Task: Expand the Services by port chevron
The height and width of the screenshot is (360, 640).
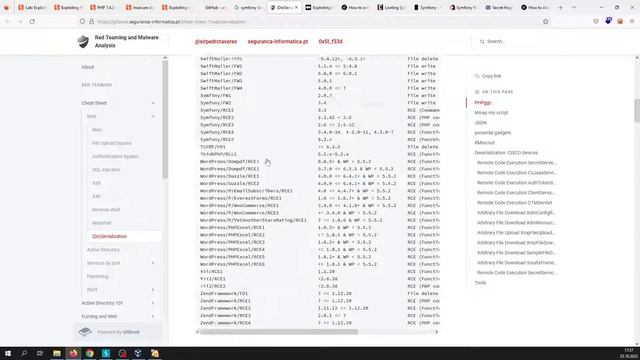Action: (153, 263)
